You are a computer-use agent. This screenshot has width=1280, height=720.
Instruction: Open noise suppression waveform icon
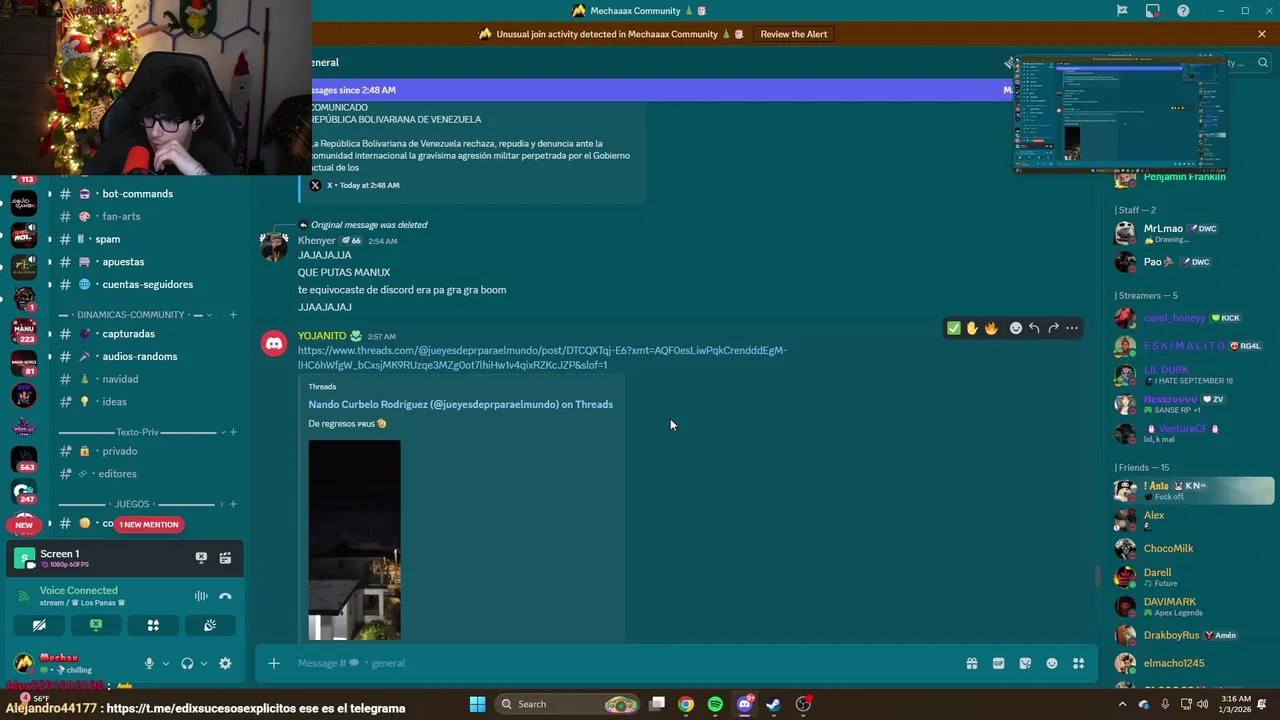pos(201,596)
